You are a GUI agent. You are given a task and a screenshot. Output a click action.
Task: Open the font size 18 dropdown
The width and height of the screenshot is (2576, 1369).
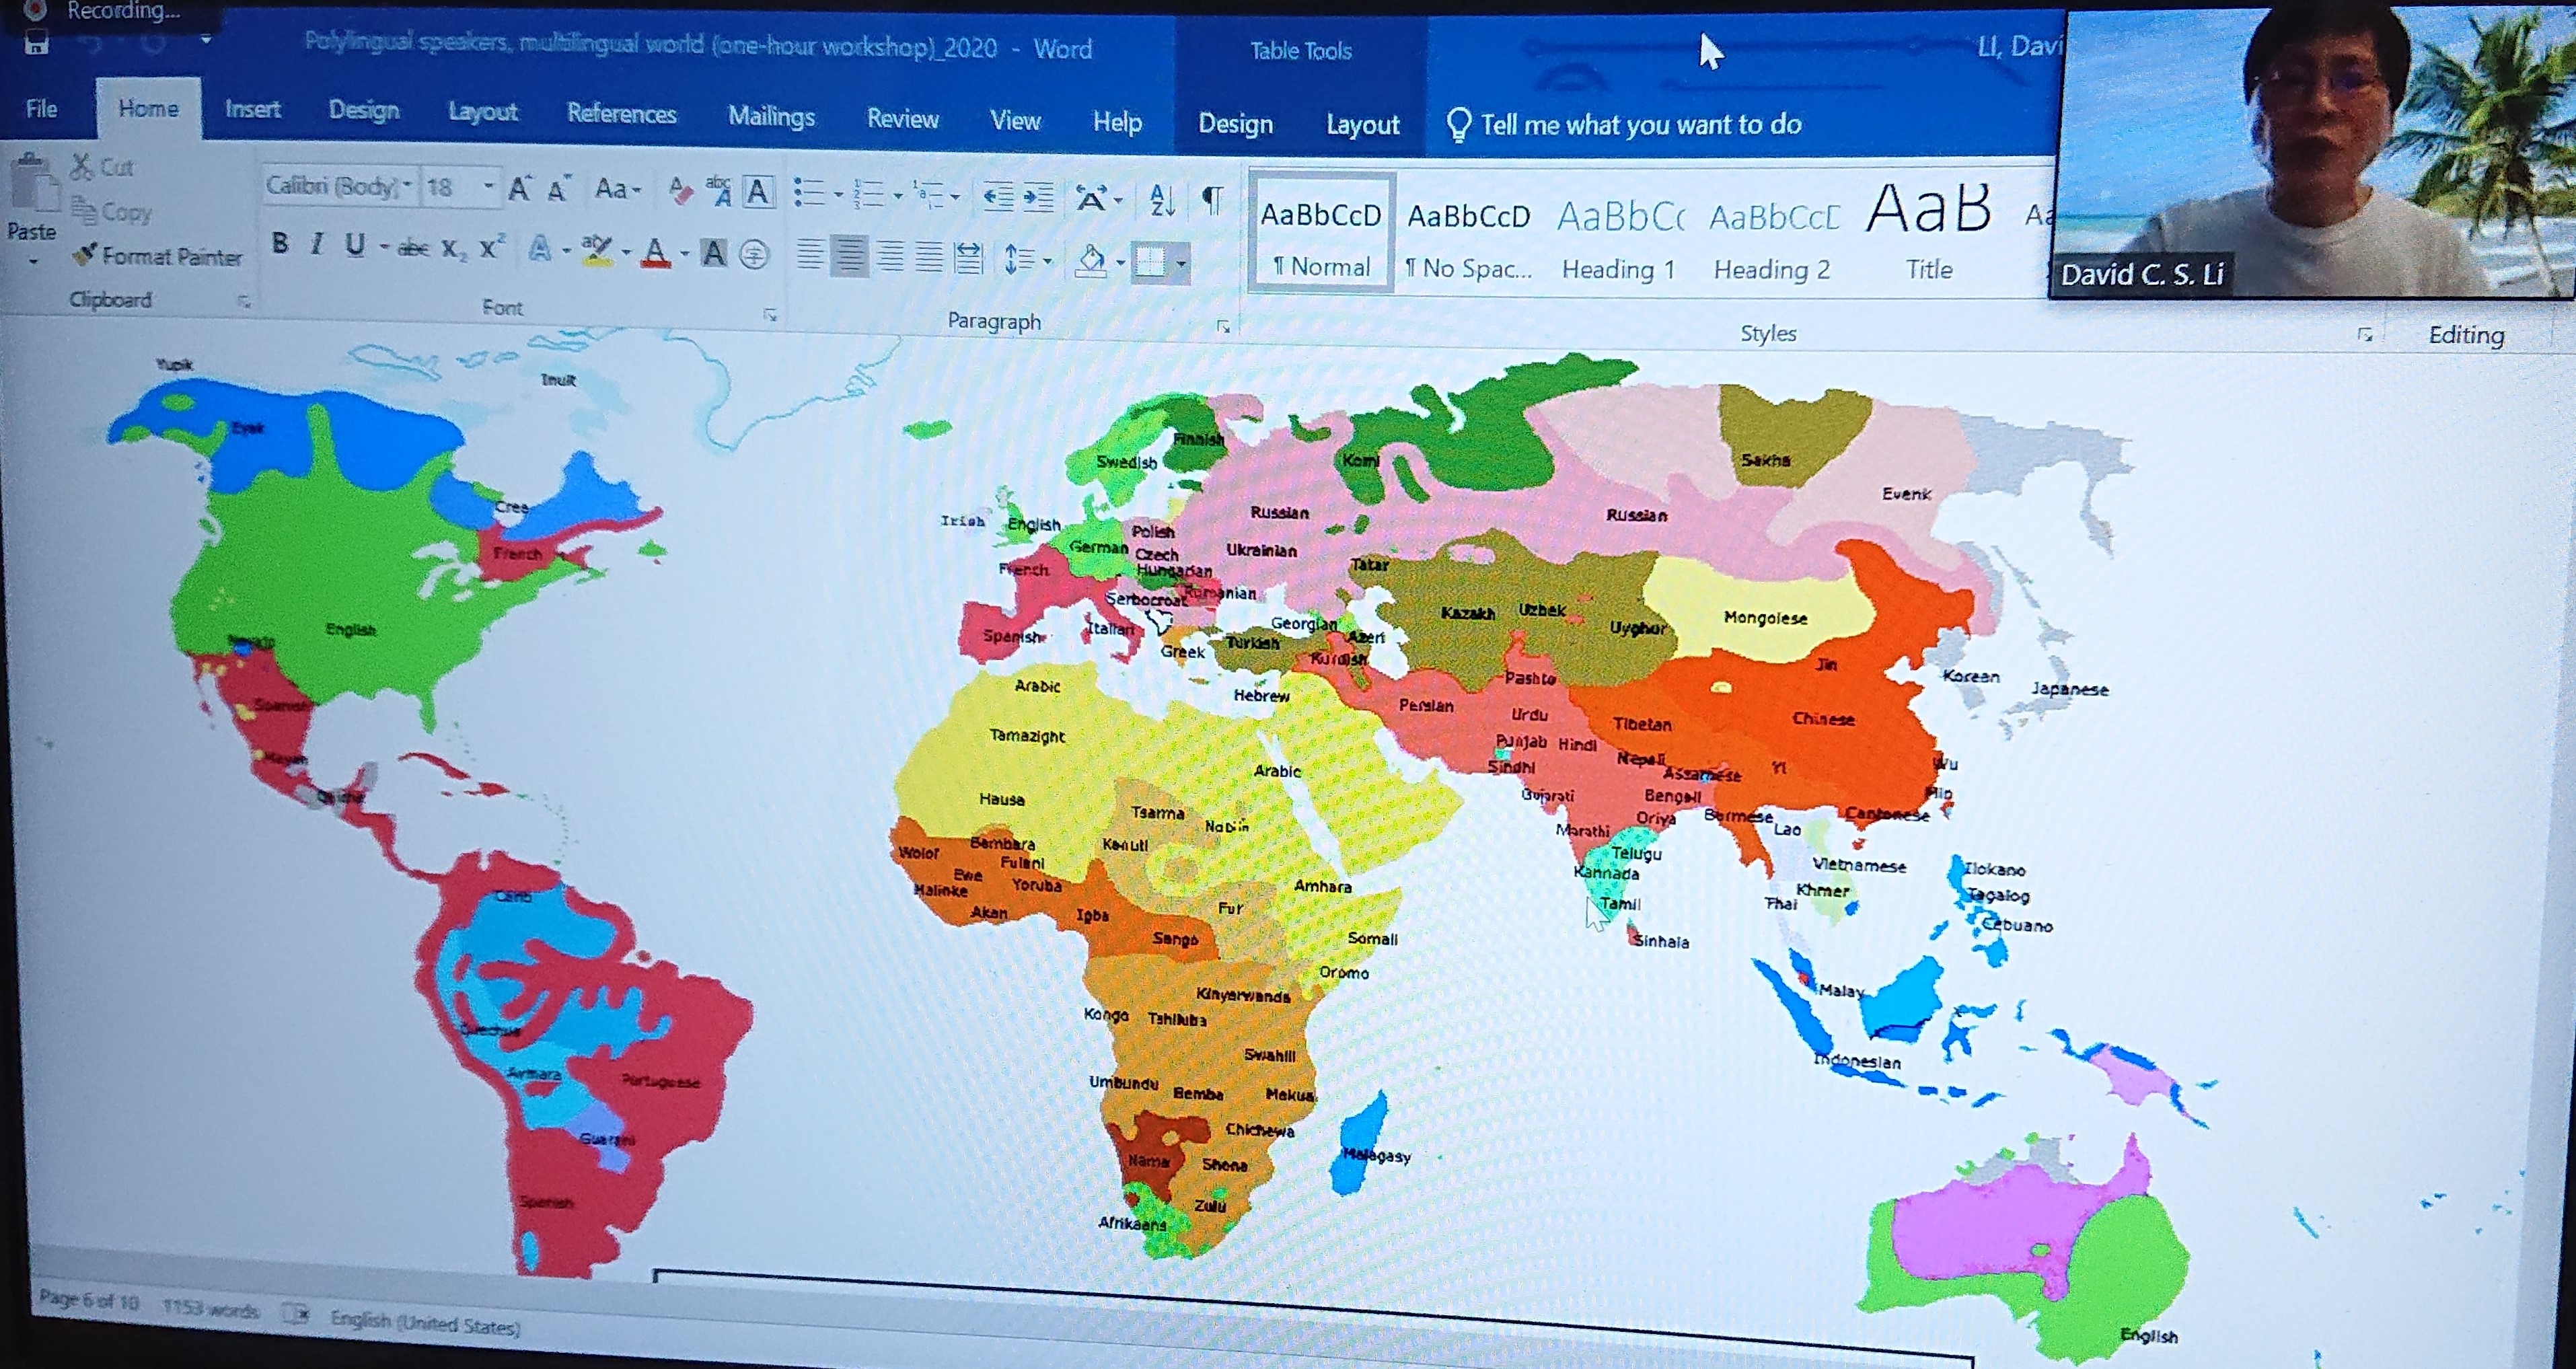(x=488, y=187)
